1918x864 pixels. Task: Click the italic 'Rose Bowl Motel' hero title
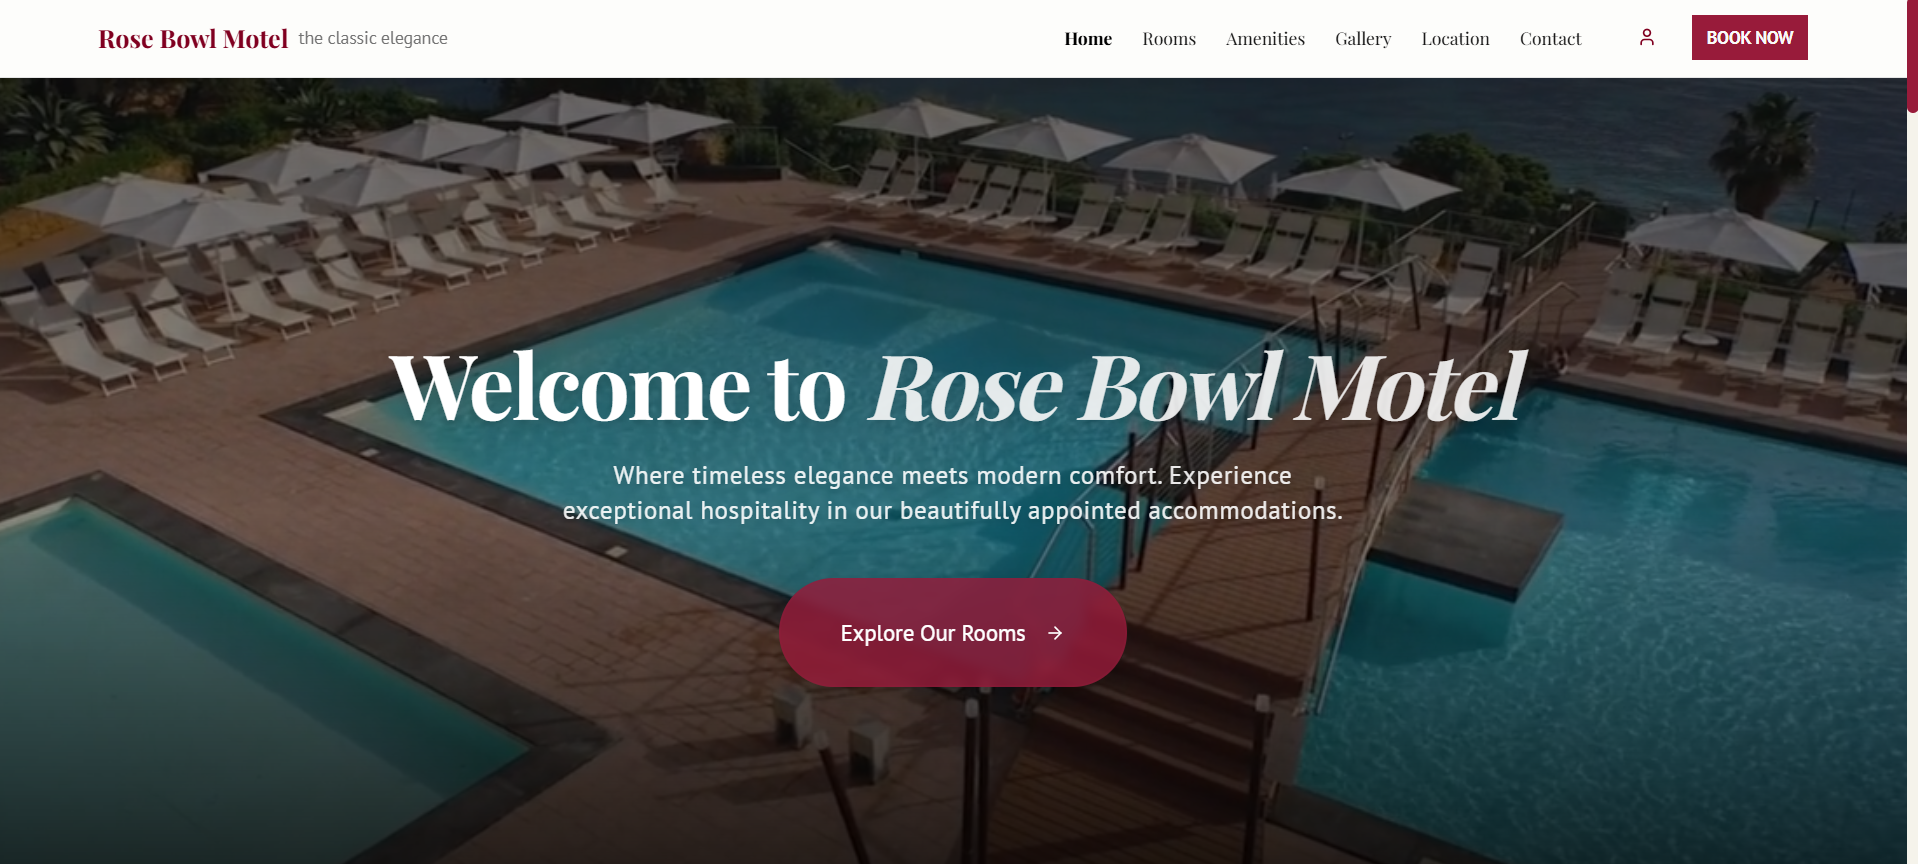tap(1198, 388)
